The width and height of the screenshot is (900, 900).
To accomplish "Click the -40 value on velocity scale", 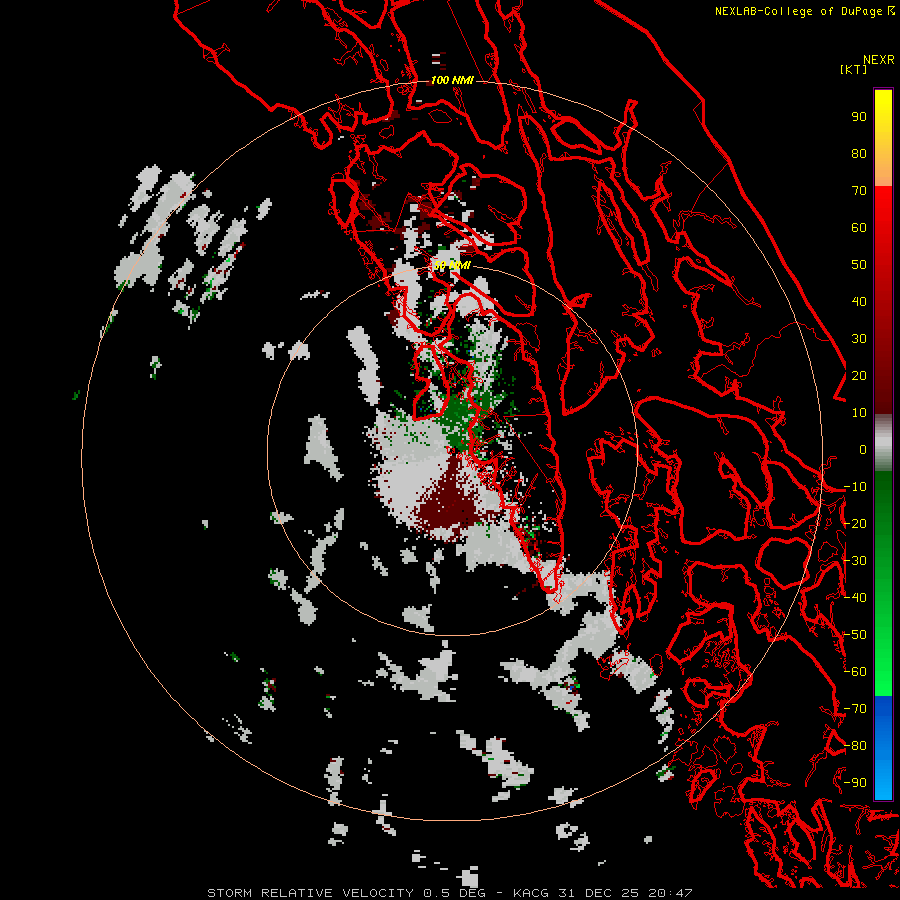I will (855, 598).
